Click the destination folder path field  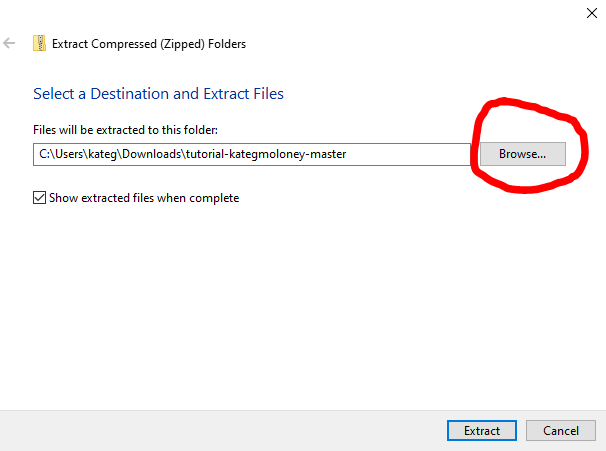click(x=252, y=154)
